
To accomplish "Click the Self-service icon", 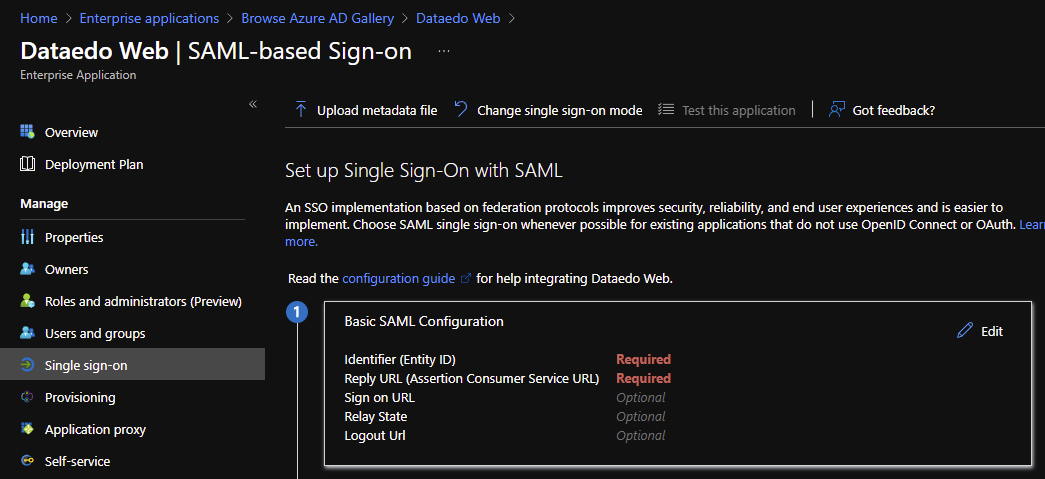I will 27,461.
